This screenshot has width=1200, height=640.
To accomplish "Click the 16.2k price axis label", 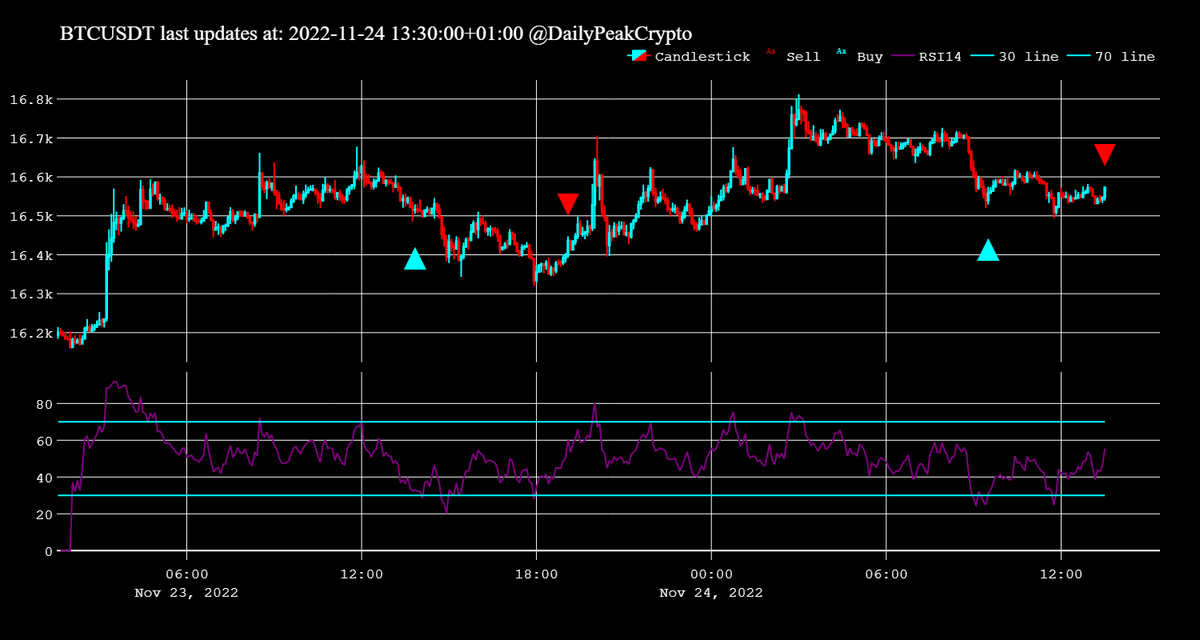I will point(30,333).
